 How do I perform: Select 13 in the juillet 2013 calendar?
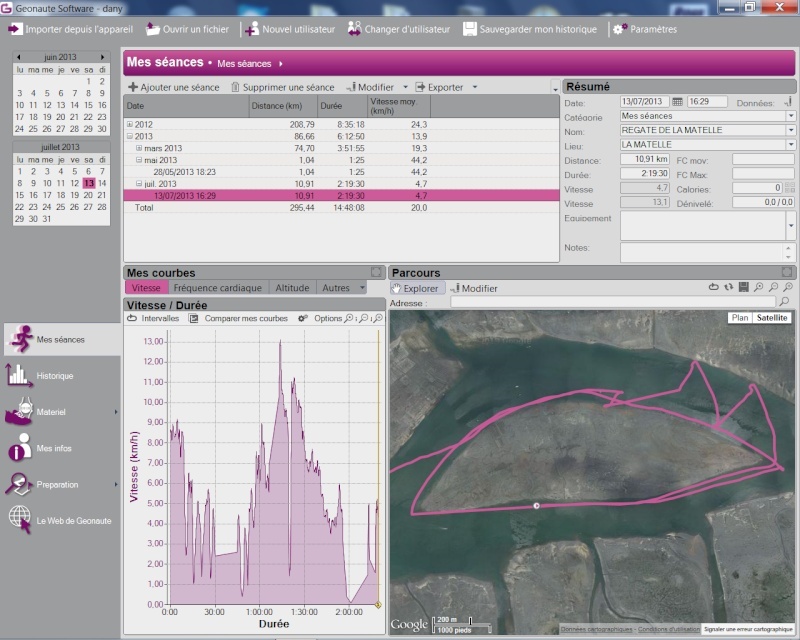[x=89, y=183]
